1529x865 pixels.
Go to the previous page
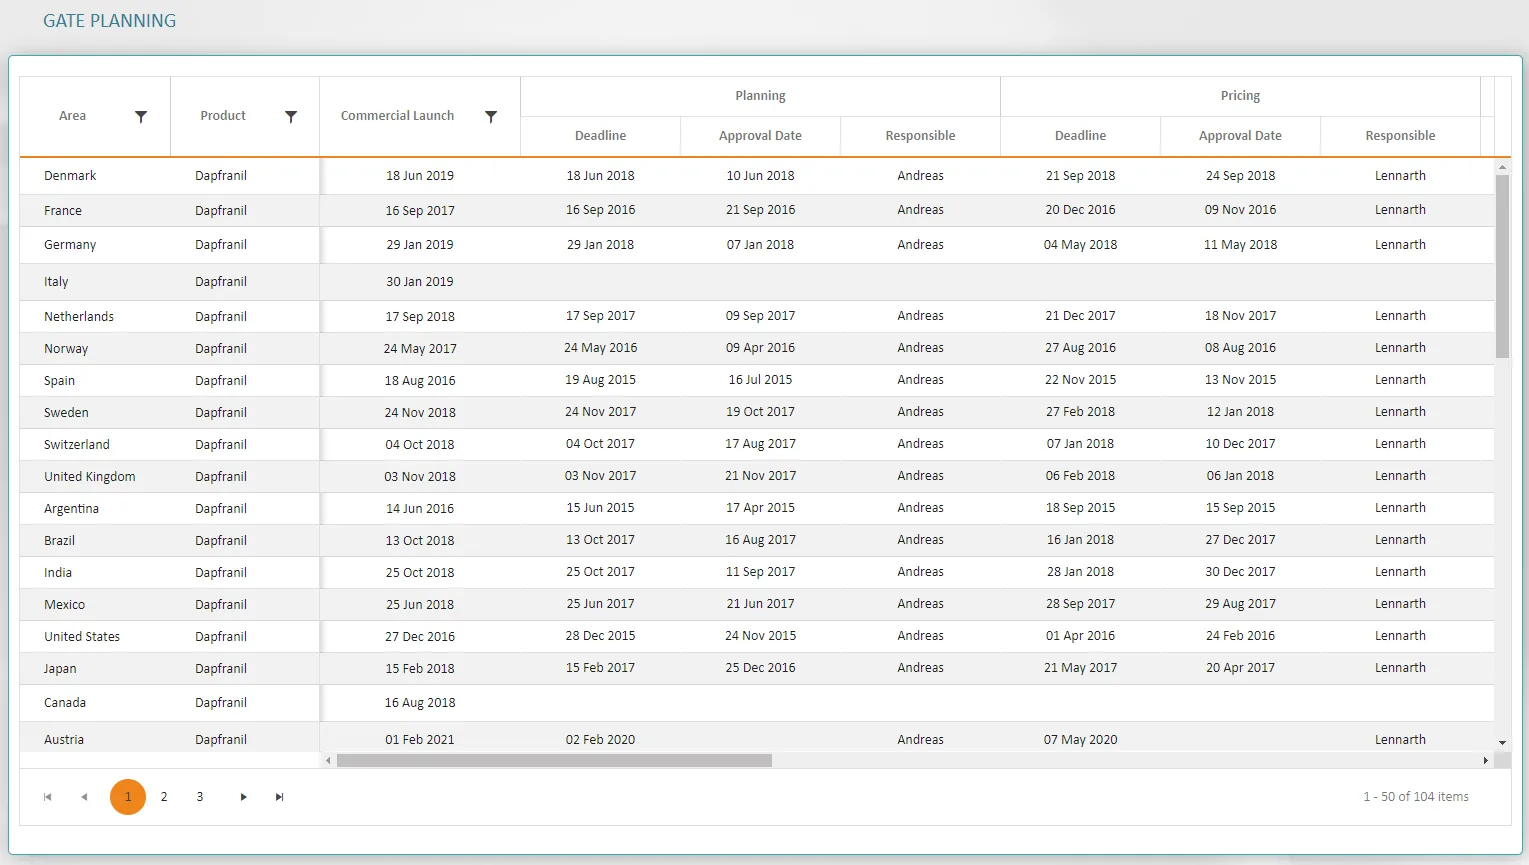pos(84,797)
